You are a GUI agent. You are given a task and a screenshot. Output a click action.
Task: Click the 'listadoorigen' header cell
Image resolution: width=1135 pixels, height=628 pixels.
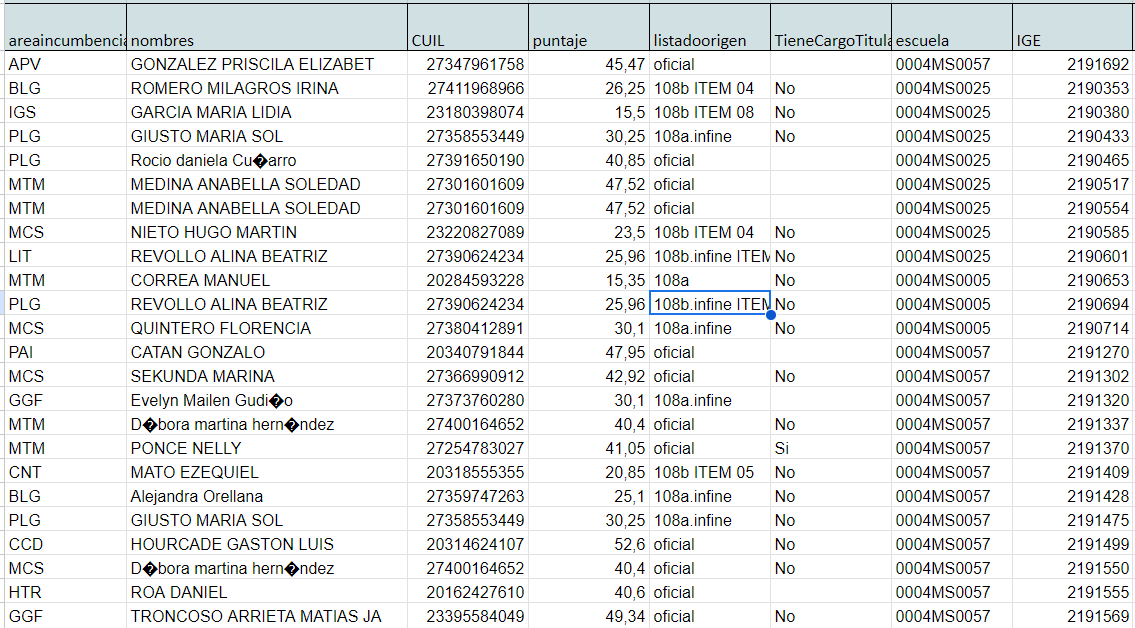[709, 40]
